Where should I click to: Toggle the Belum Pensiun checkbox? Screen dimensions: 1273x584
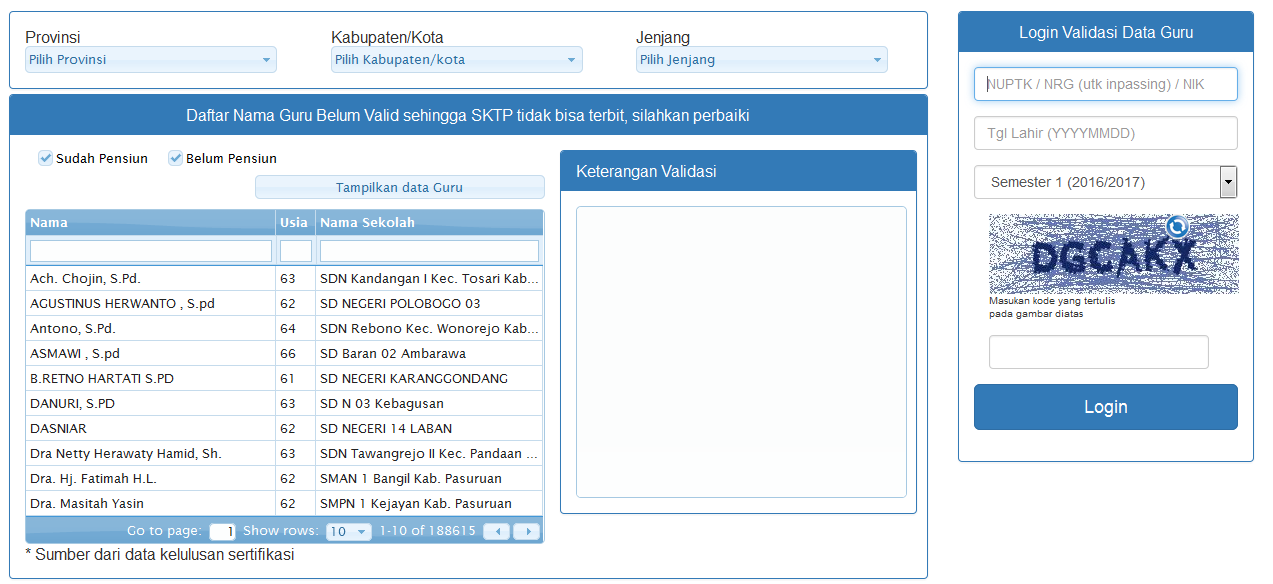[175, 158]
